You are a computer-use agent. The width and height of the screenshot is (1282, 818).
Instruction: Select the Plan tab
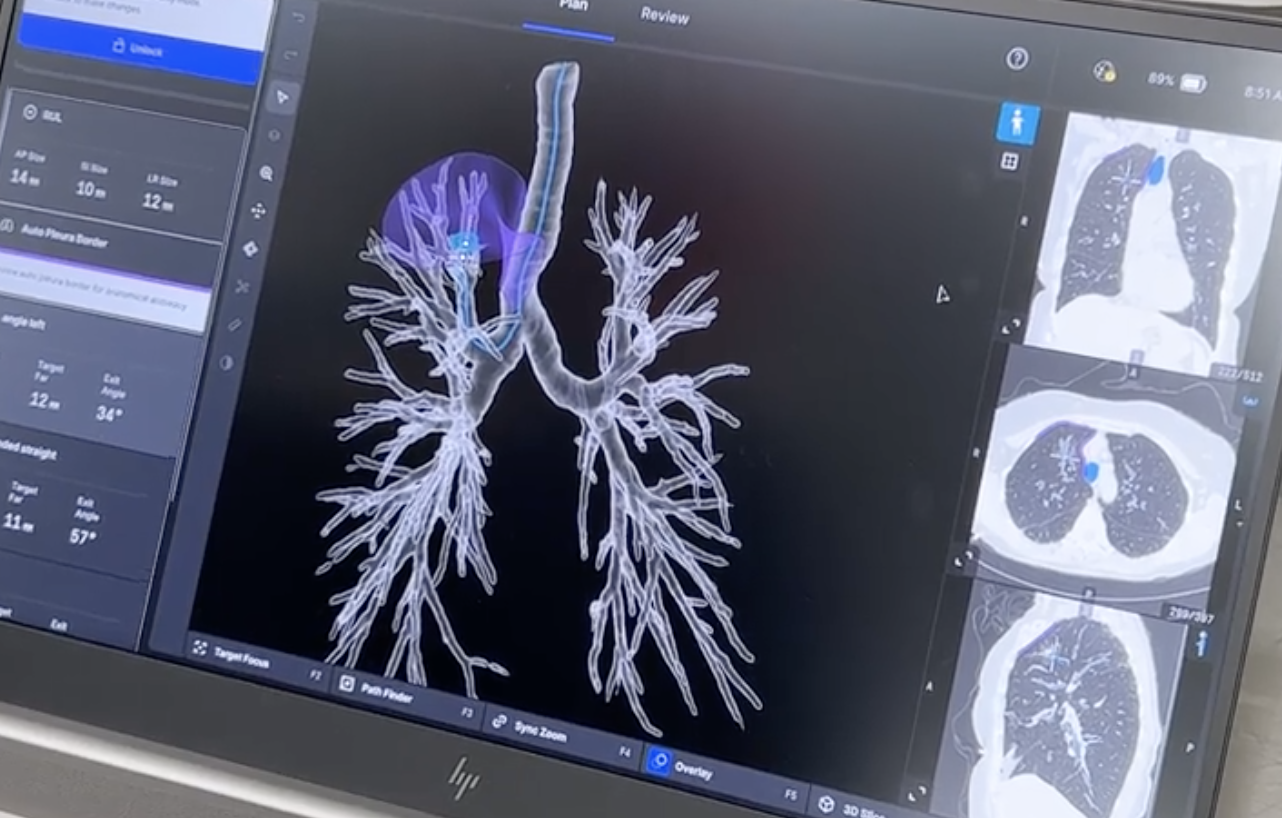(x=572, y=6)
